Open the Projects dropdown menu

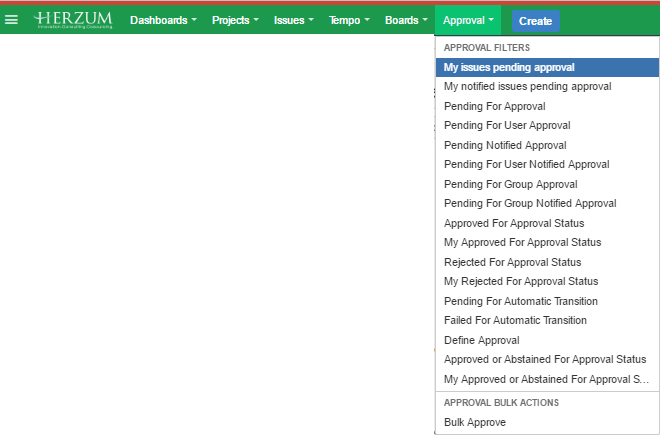click(235, 20)
